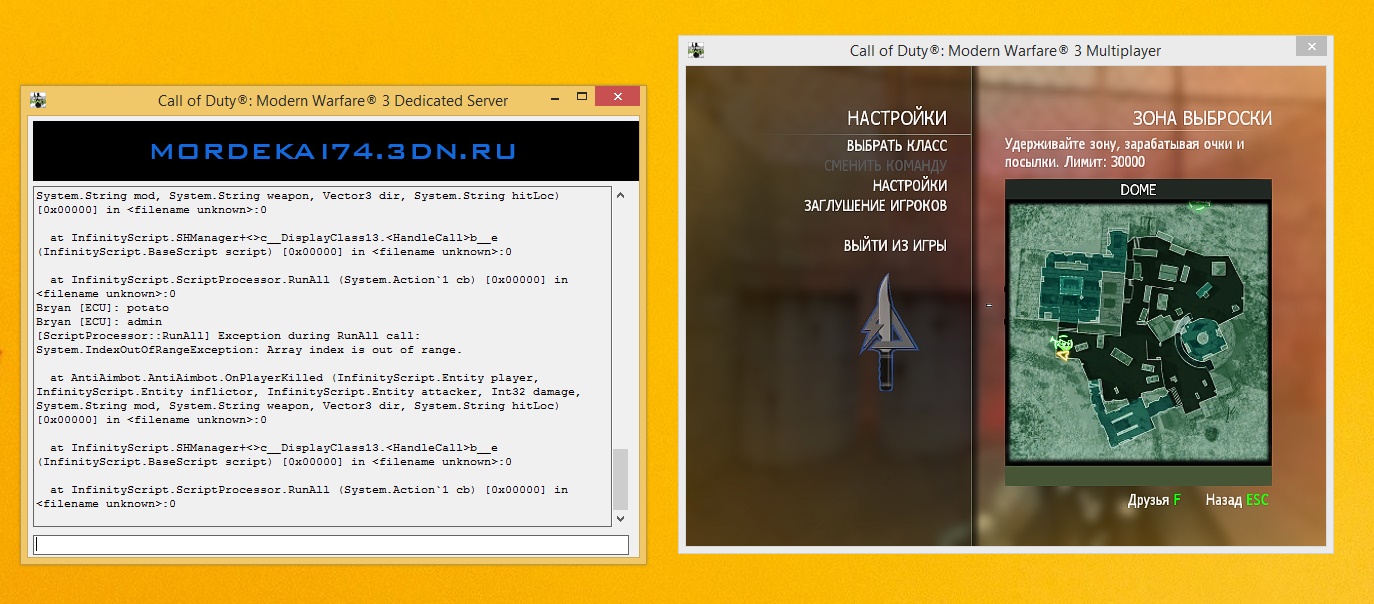Open ВЫБРАТЬ КЛАСС menu item
This screenshot has height=604, width=1374.
[x=896, y=146]
